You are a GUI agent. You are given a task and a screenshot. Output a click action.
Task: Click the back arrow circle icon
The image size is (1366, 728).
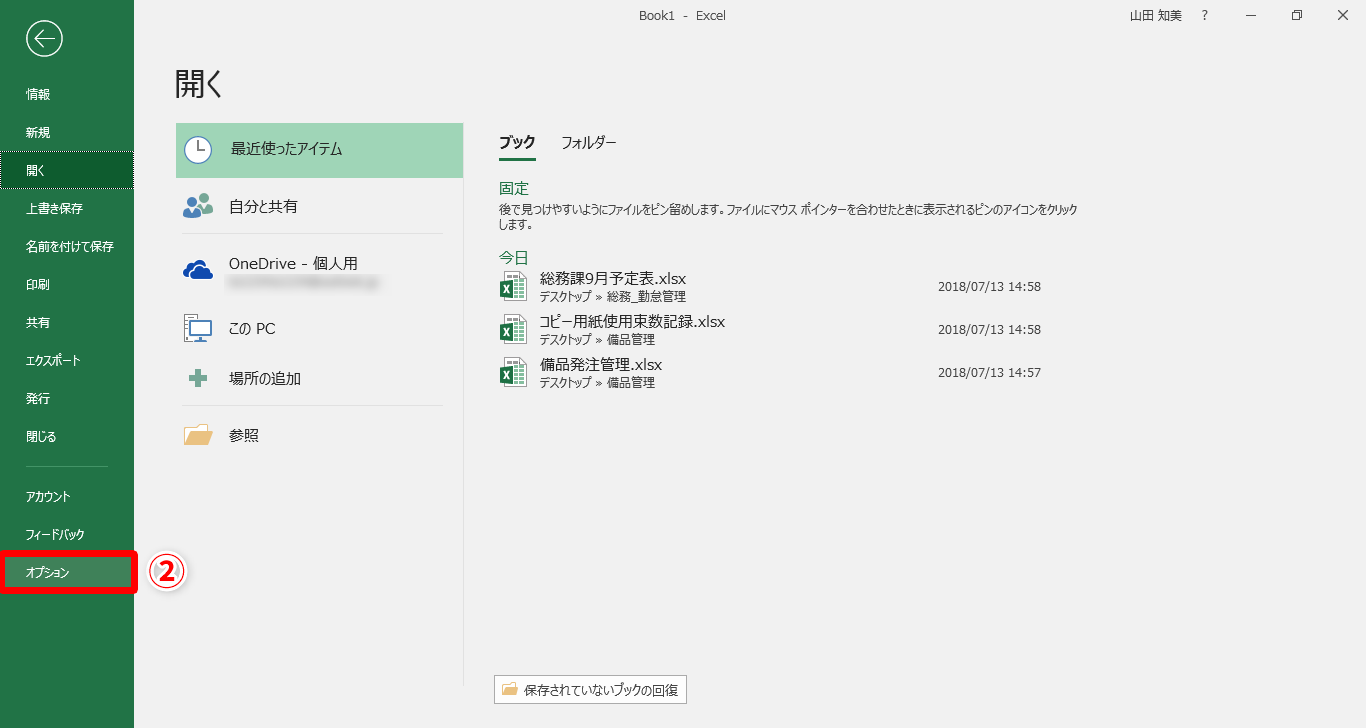tap(45, 39)
